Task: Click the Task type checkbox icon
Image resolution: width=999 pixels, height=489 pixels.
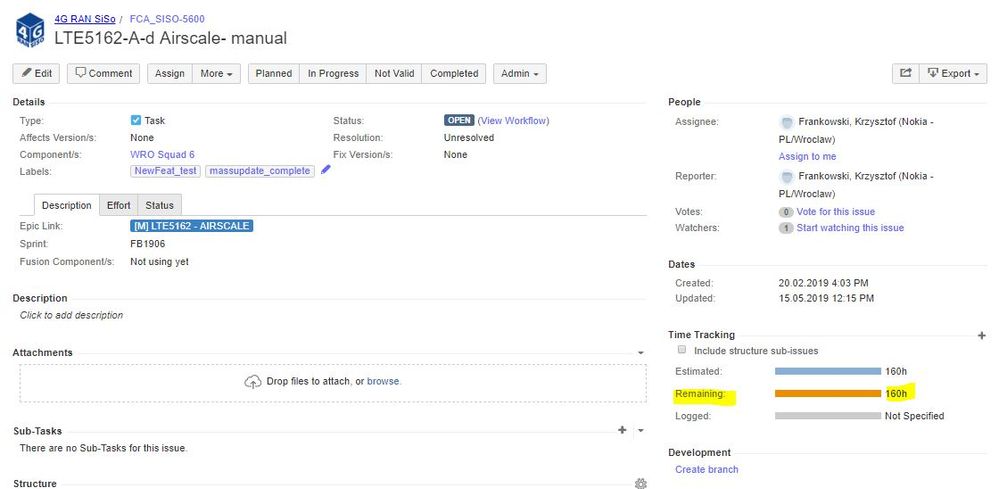Action: click(x=136, y=120)
